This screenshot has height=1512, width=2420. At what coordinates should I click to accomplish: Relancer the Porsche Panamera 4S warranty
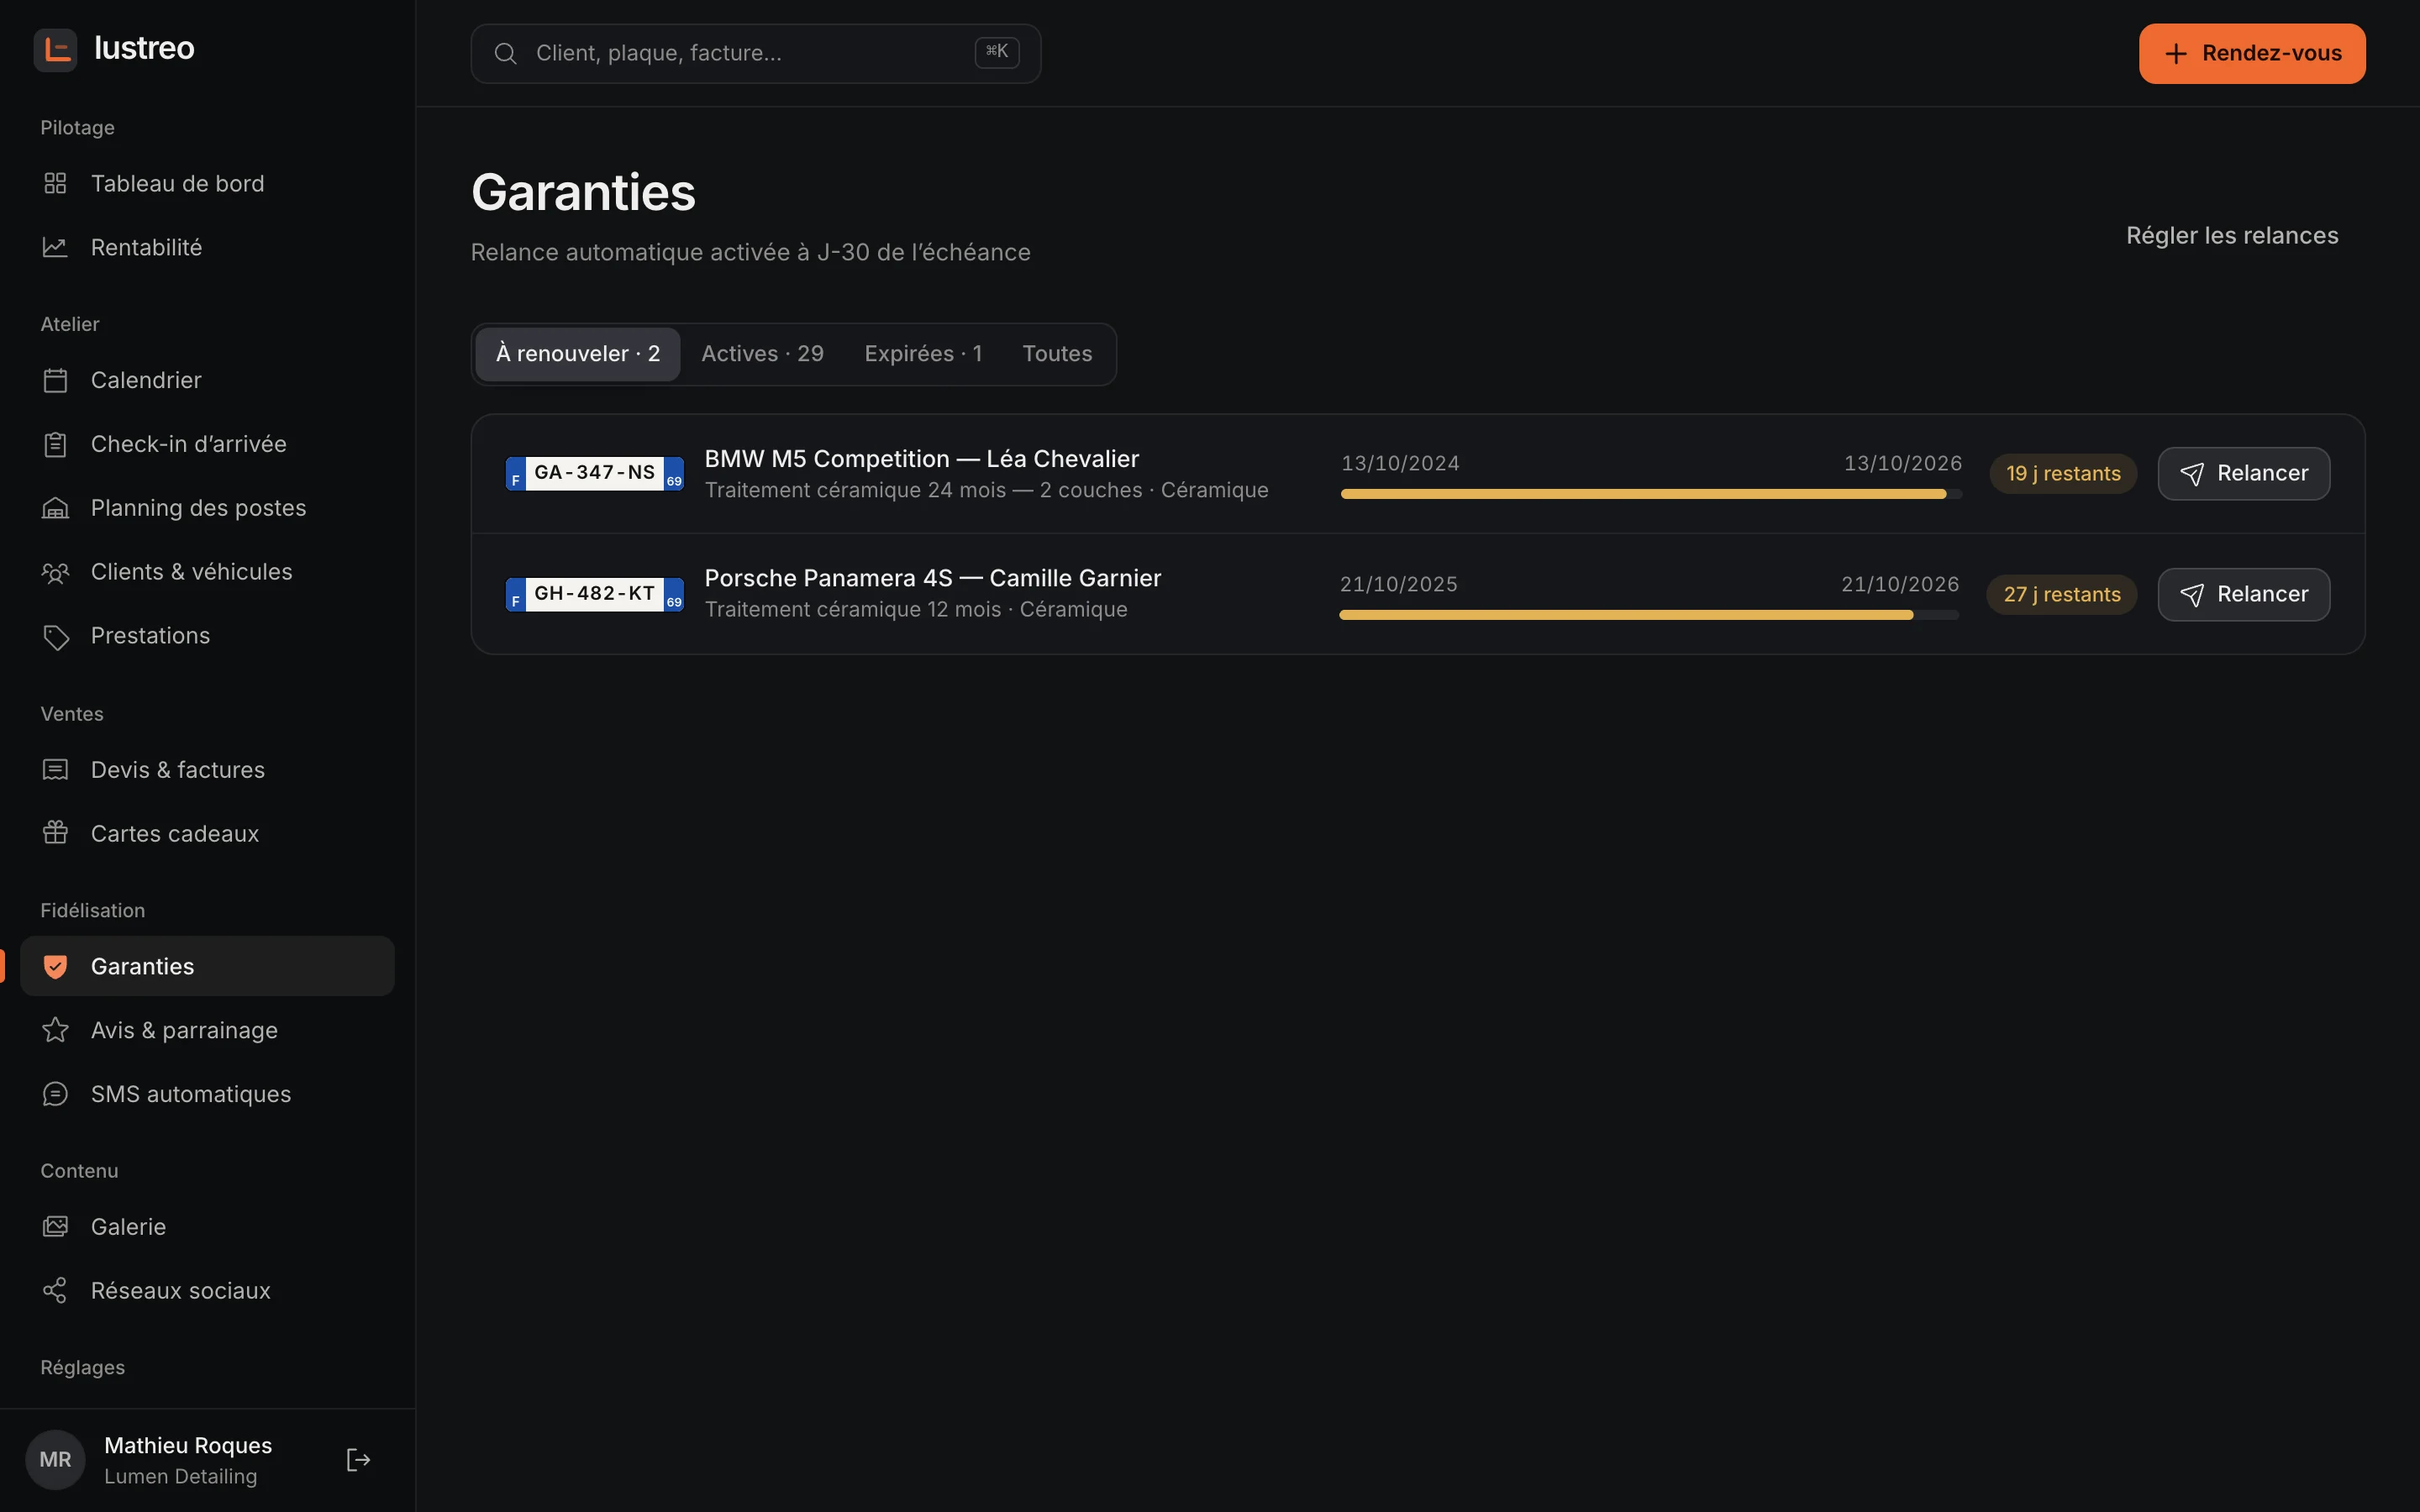(2243, 595)
